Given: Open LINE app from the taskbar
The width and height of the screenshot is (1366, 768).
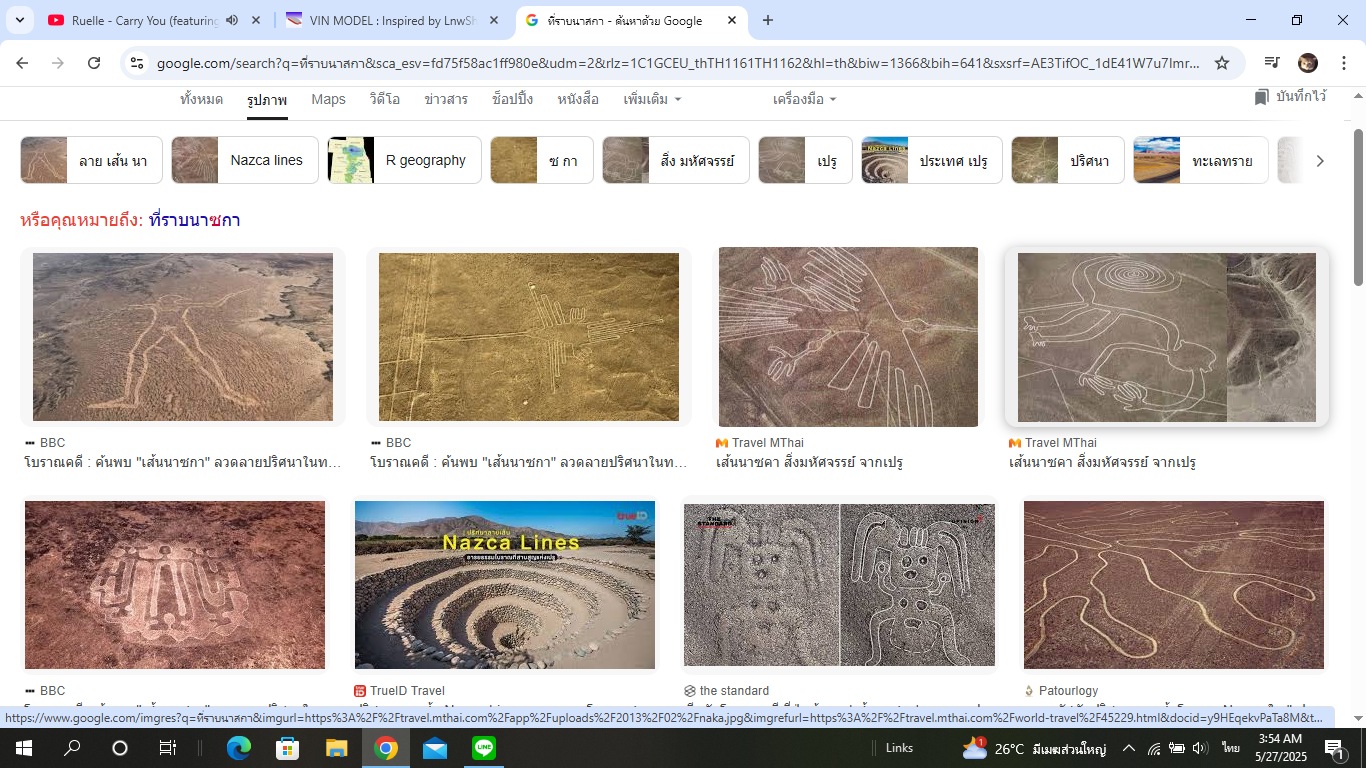Looking at the screenshot, I should point(484,748).
